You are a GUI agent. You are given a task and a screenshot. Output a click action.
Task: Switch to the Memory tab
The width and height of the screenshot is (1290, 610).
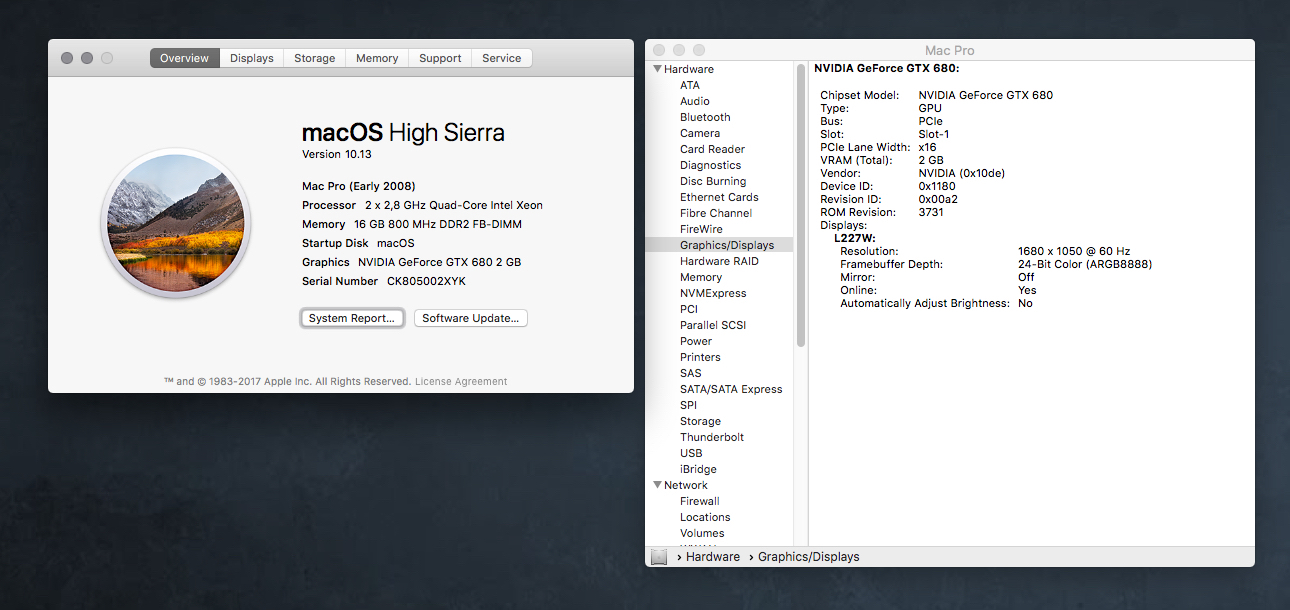point(377,58)
